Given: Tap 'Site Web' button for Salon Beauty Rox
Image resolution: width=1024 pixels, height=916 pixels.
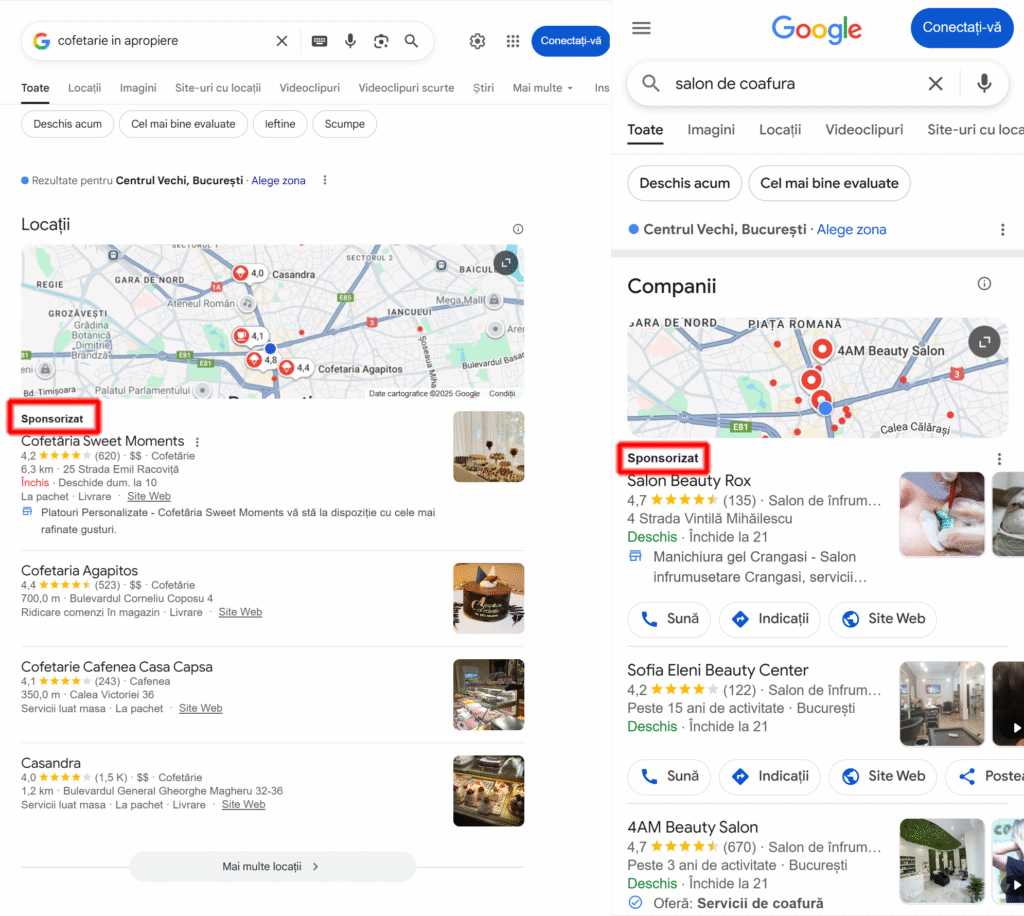Looking at the screenshot, I should pyautogui.click(x=882, y=619).
